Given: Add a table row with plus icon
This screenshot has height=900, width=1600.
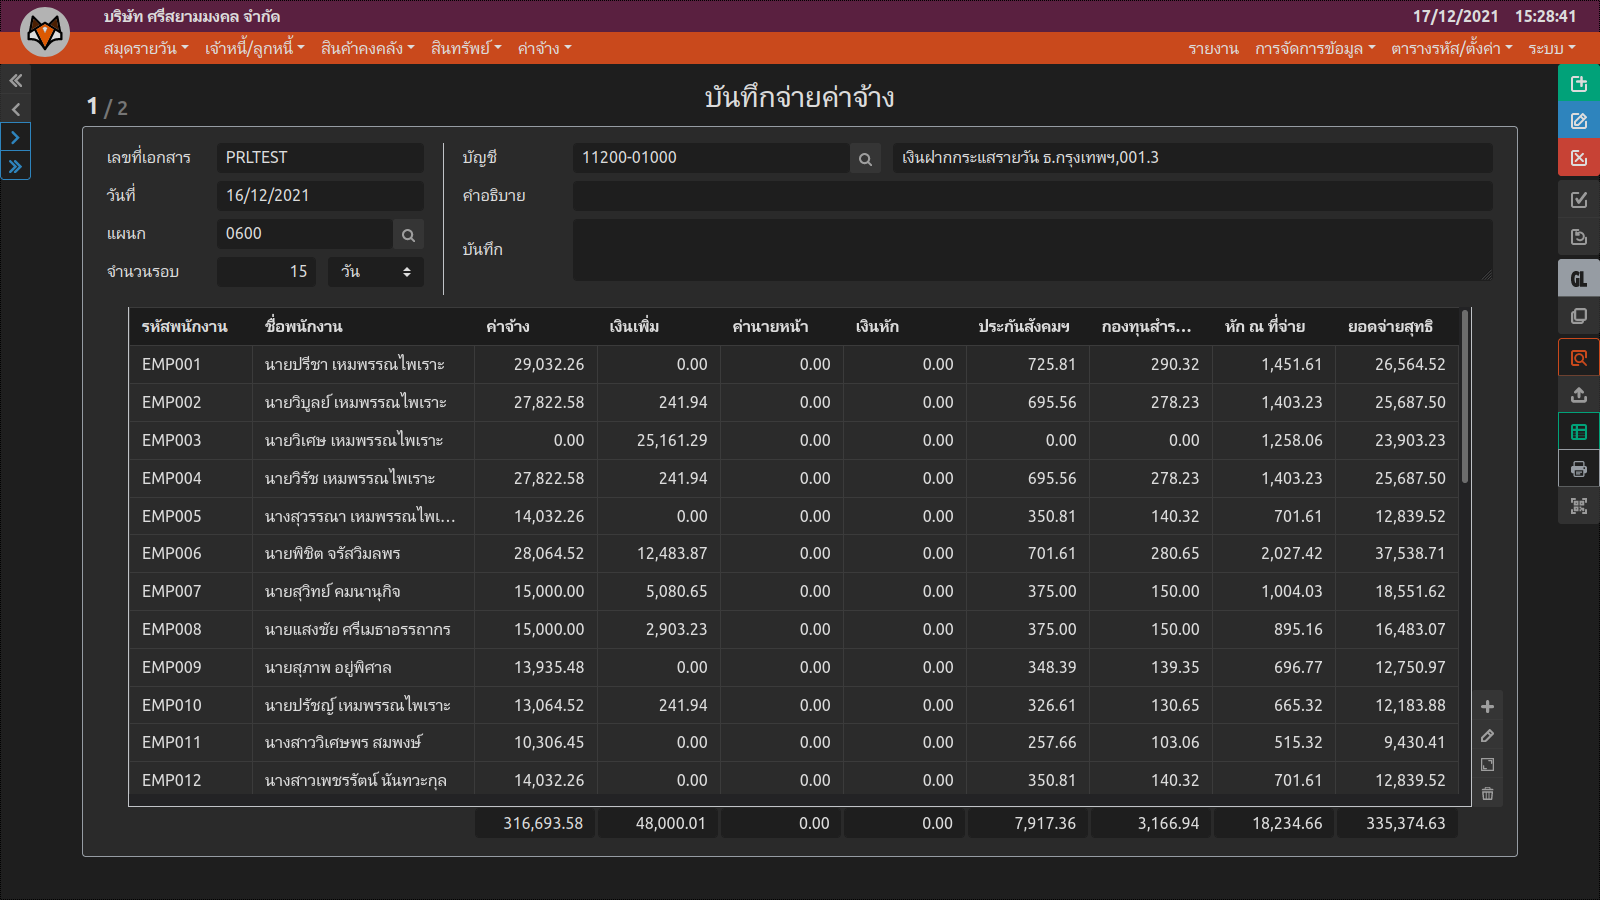Looking at the screenshot, I should coord(1487,707).
